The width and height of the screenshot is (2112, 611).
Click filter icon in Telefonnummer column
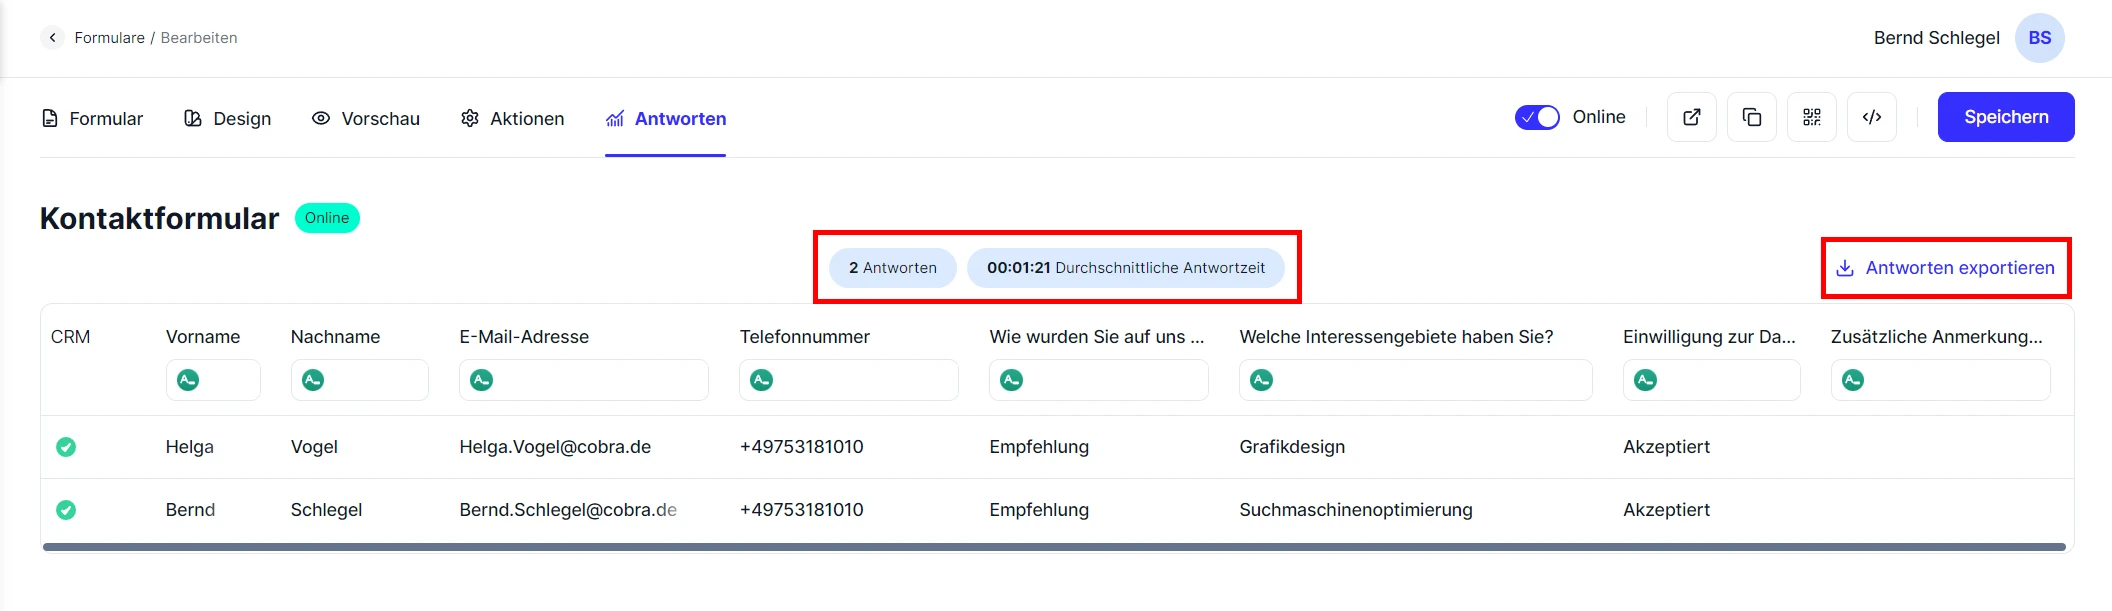pos(762,380)
